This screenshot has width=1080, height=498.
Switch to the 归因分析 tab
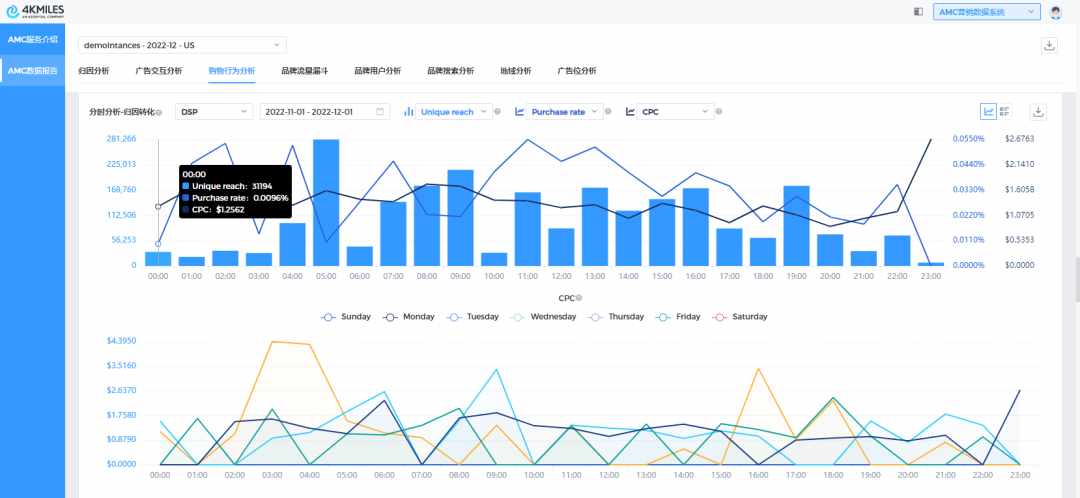pos(94,71)
